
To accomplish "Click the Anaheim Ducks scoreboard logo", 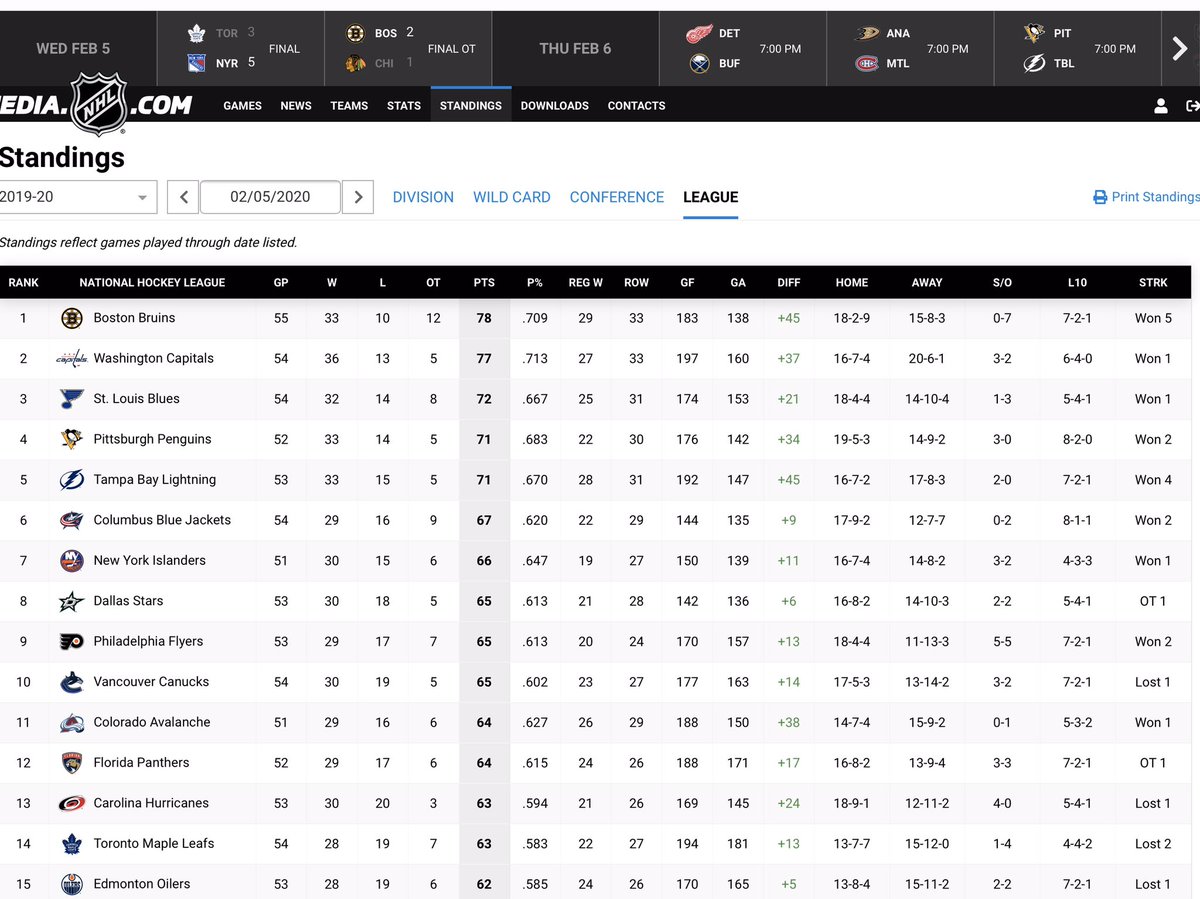I will coord(867,34).
